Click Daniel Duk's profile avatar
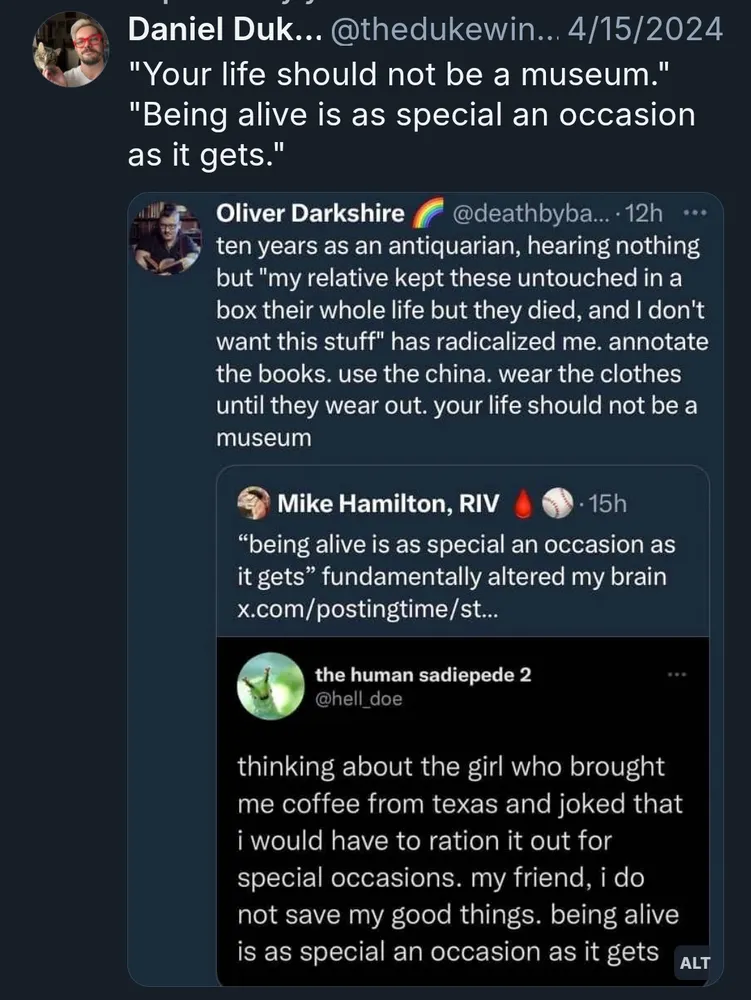 pos(72,50)
